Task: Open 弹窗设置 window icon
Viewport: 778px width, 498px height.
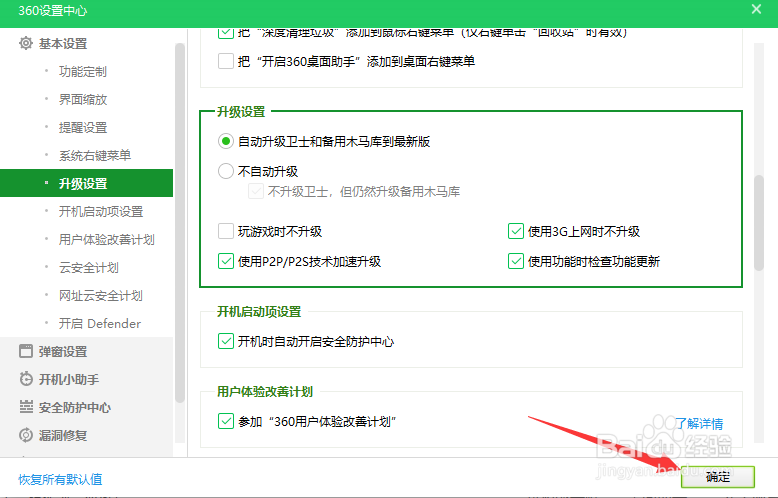Action: point(26,351)
